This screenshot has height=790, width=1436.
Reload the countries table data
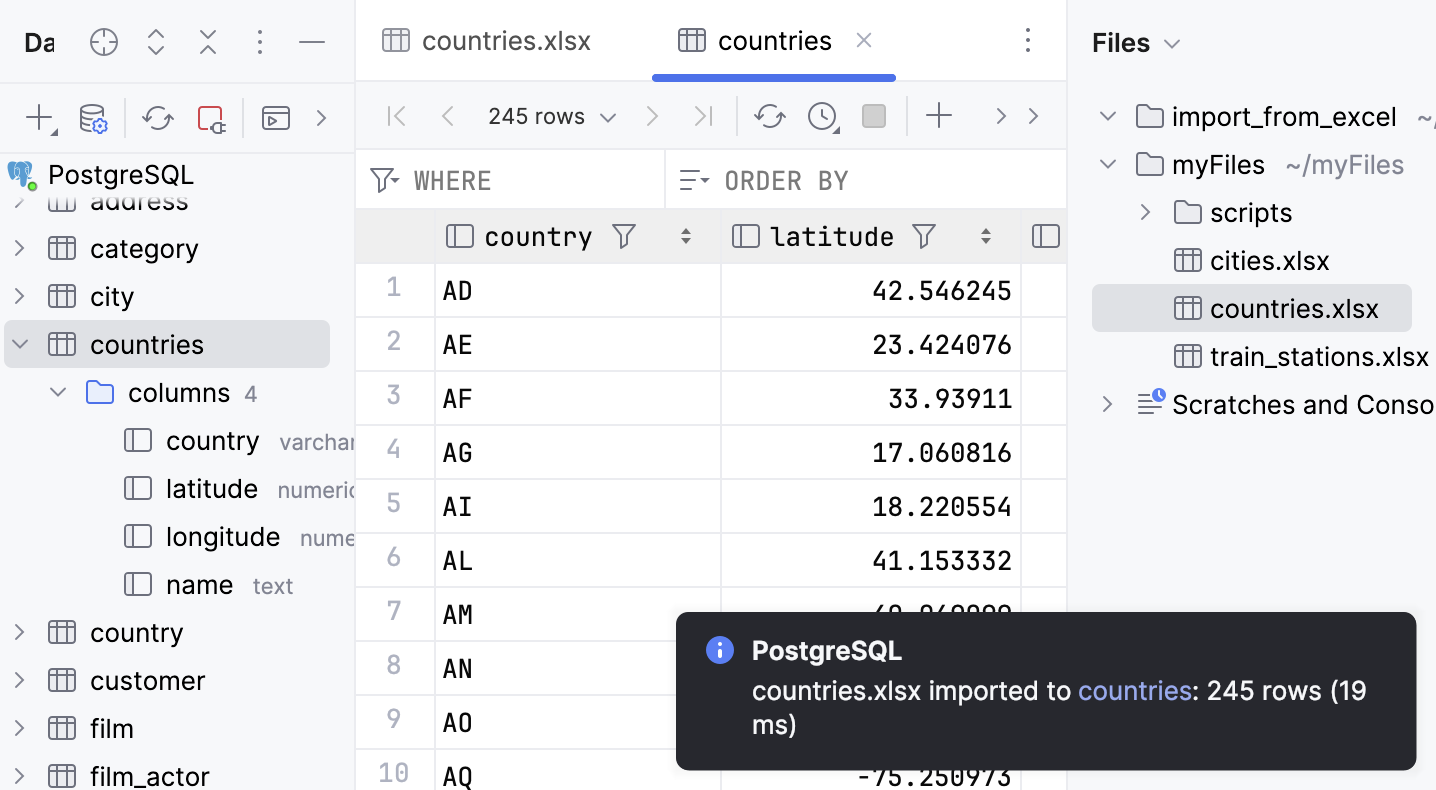pyautogui.click(x=768, y=116)
